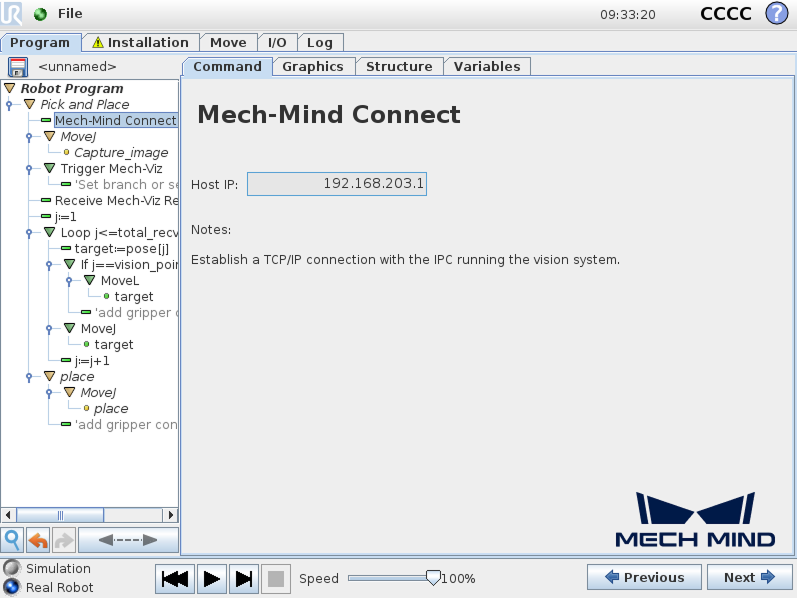Select the Mech-Mind Connect tree node
Image resolution: width=797 pixels, height=598 pixels.
pos(115,121)
